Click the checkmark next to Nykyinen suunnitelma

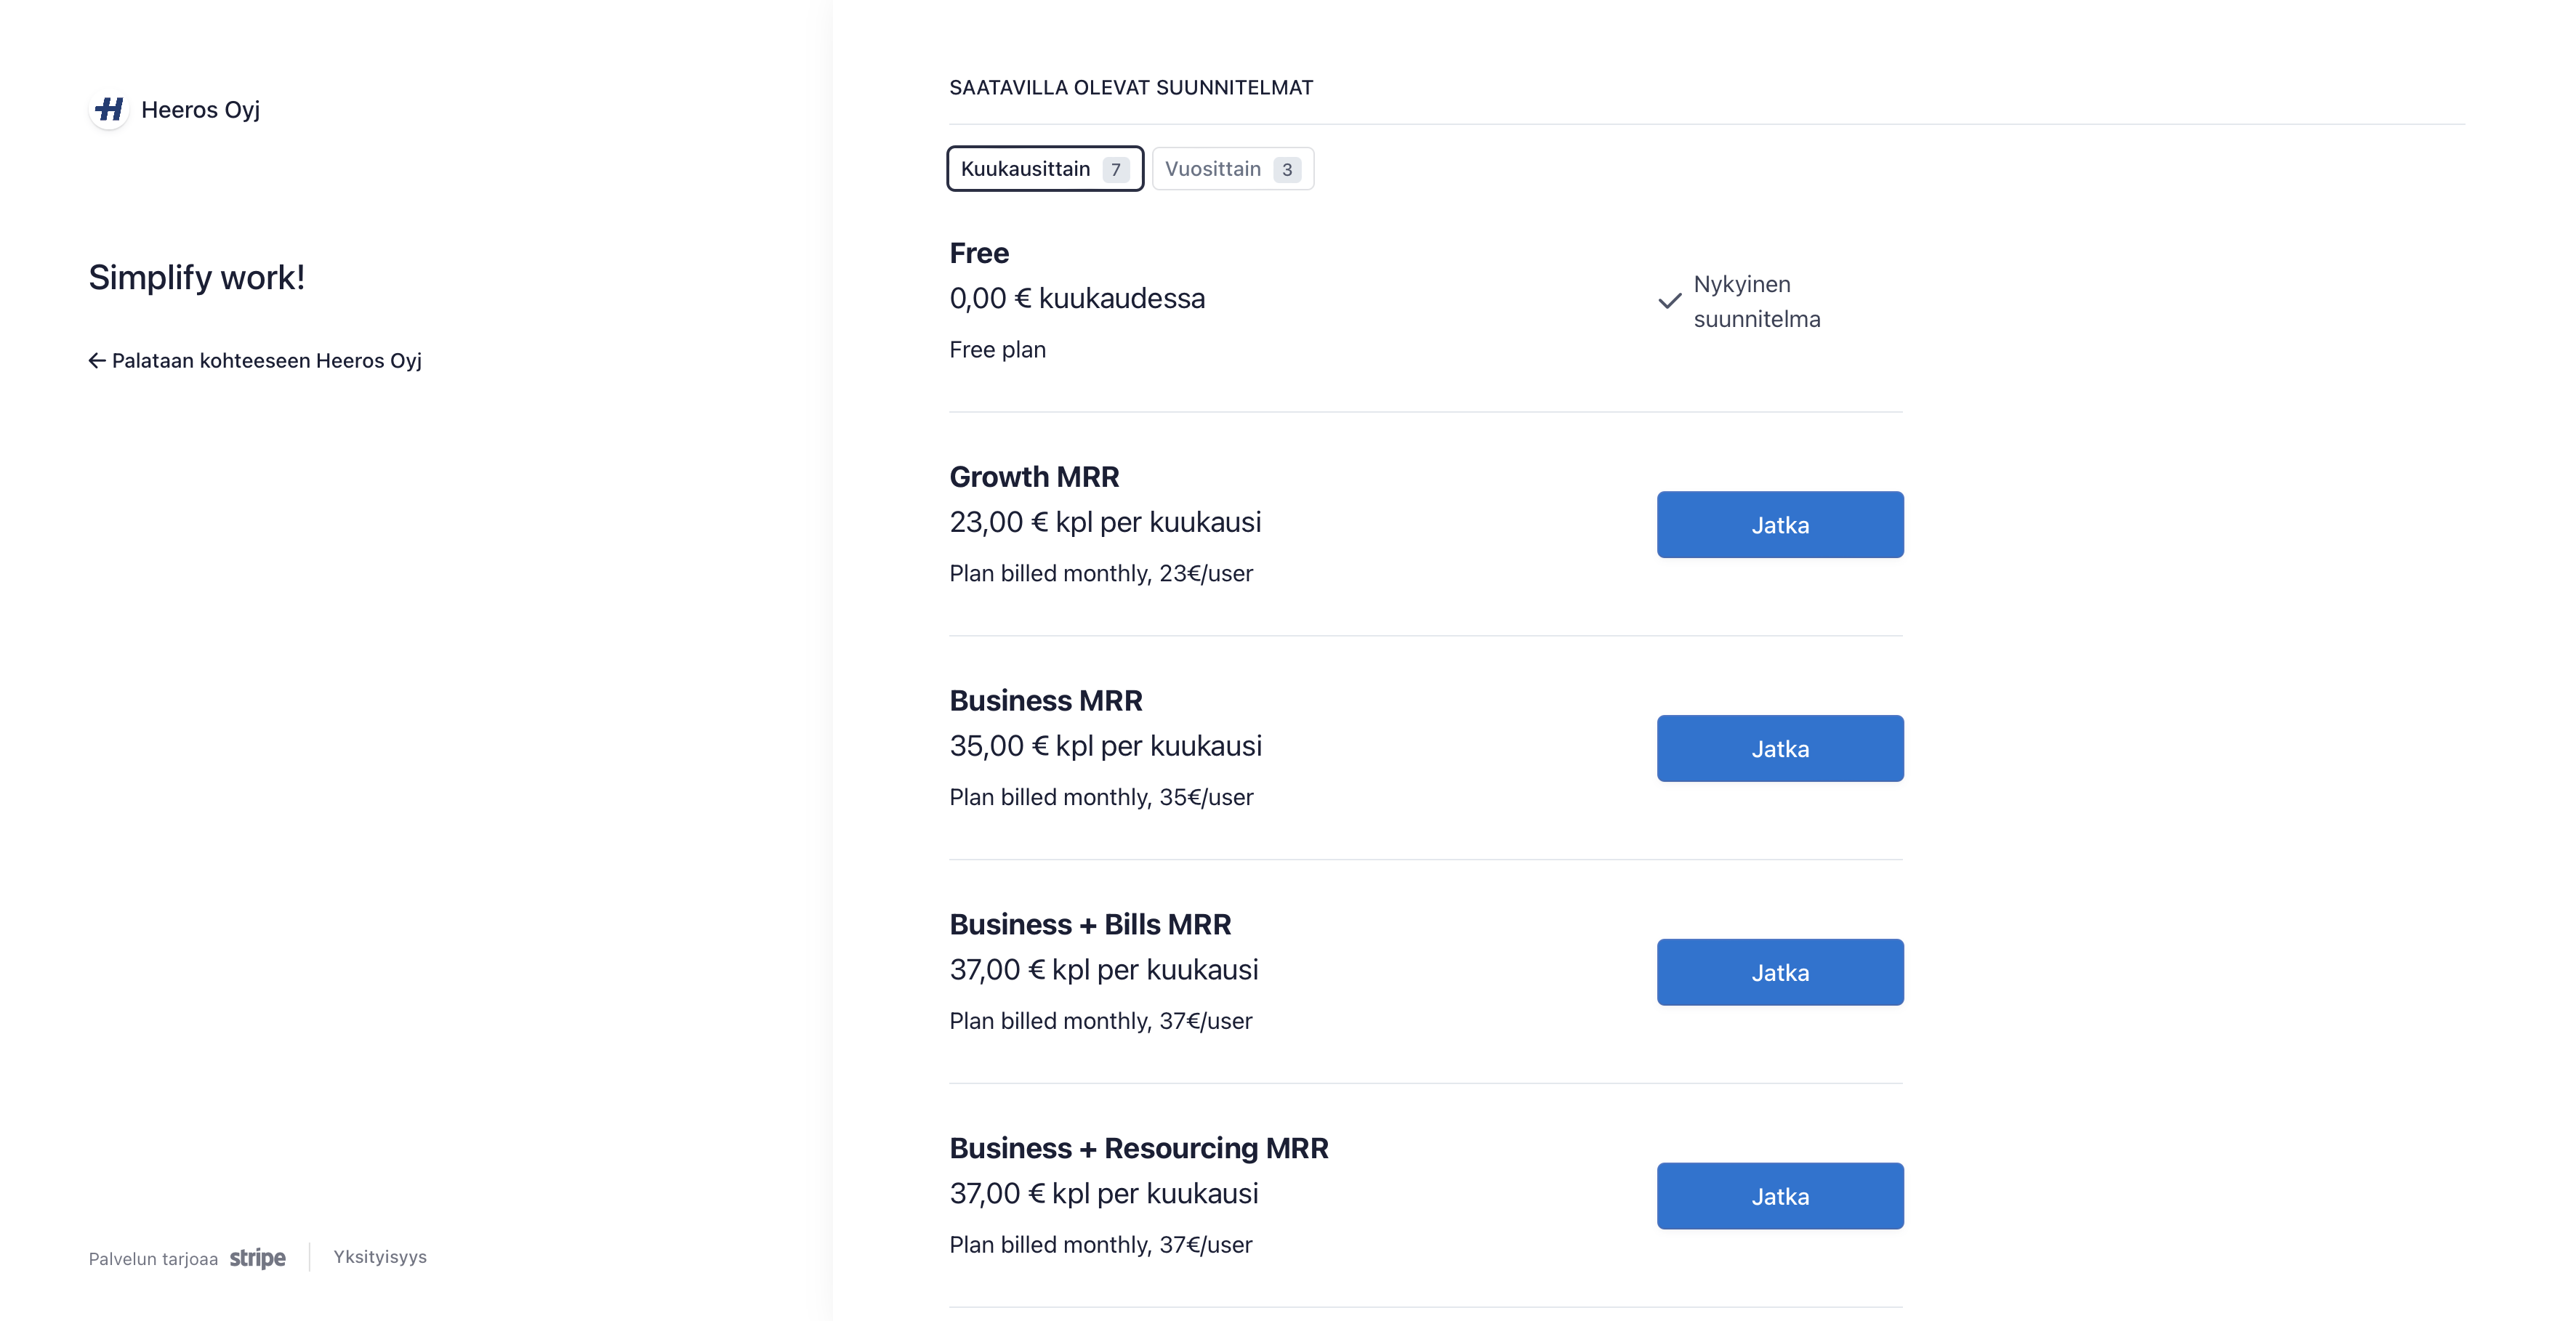1669,301
